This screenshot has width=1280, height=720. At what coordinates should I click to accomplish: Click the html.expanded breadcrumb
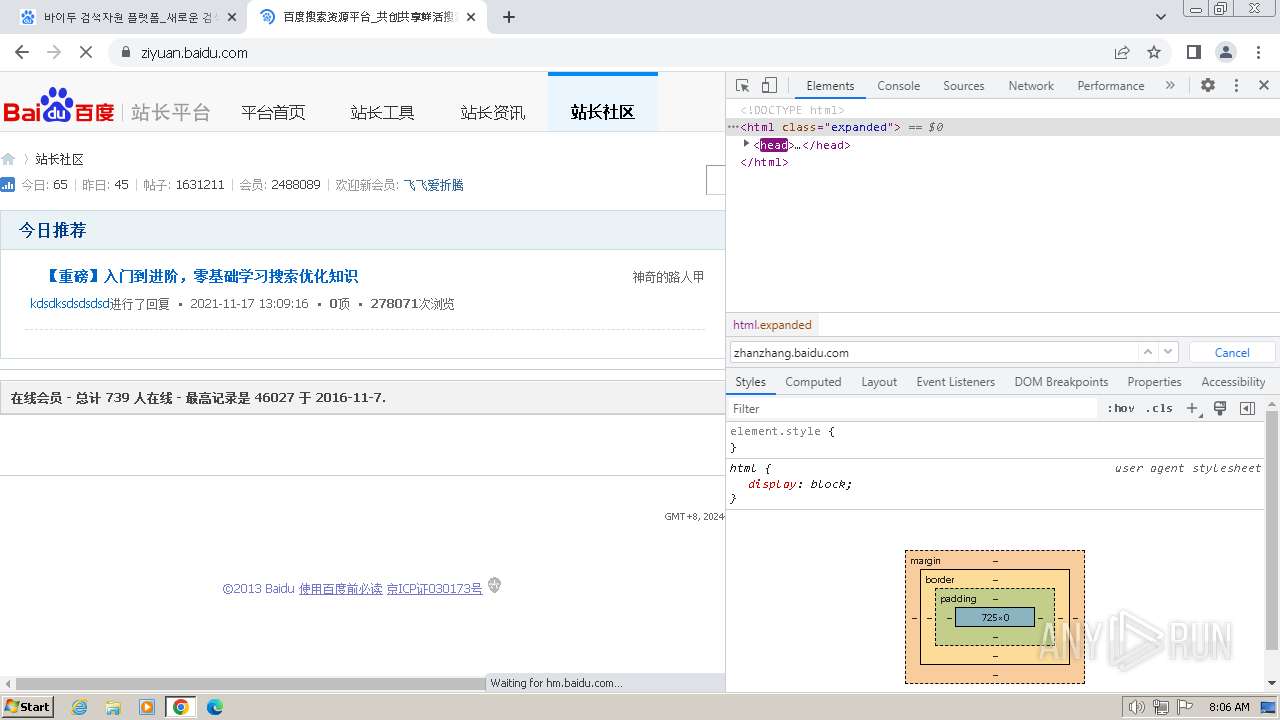(772, 325)
